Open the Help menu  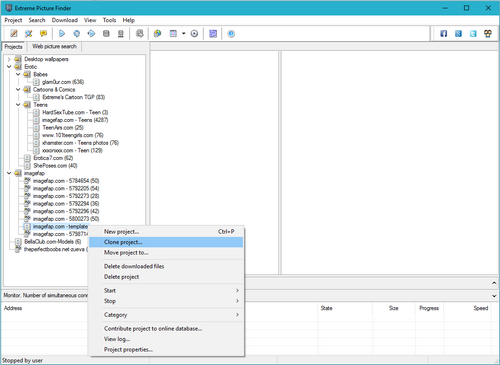(129, 20)
